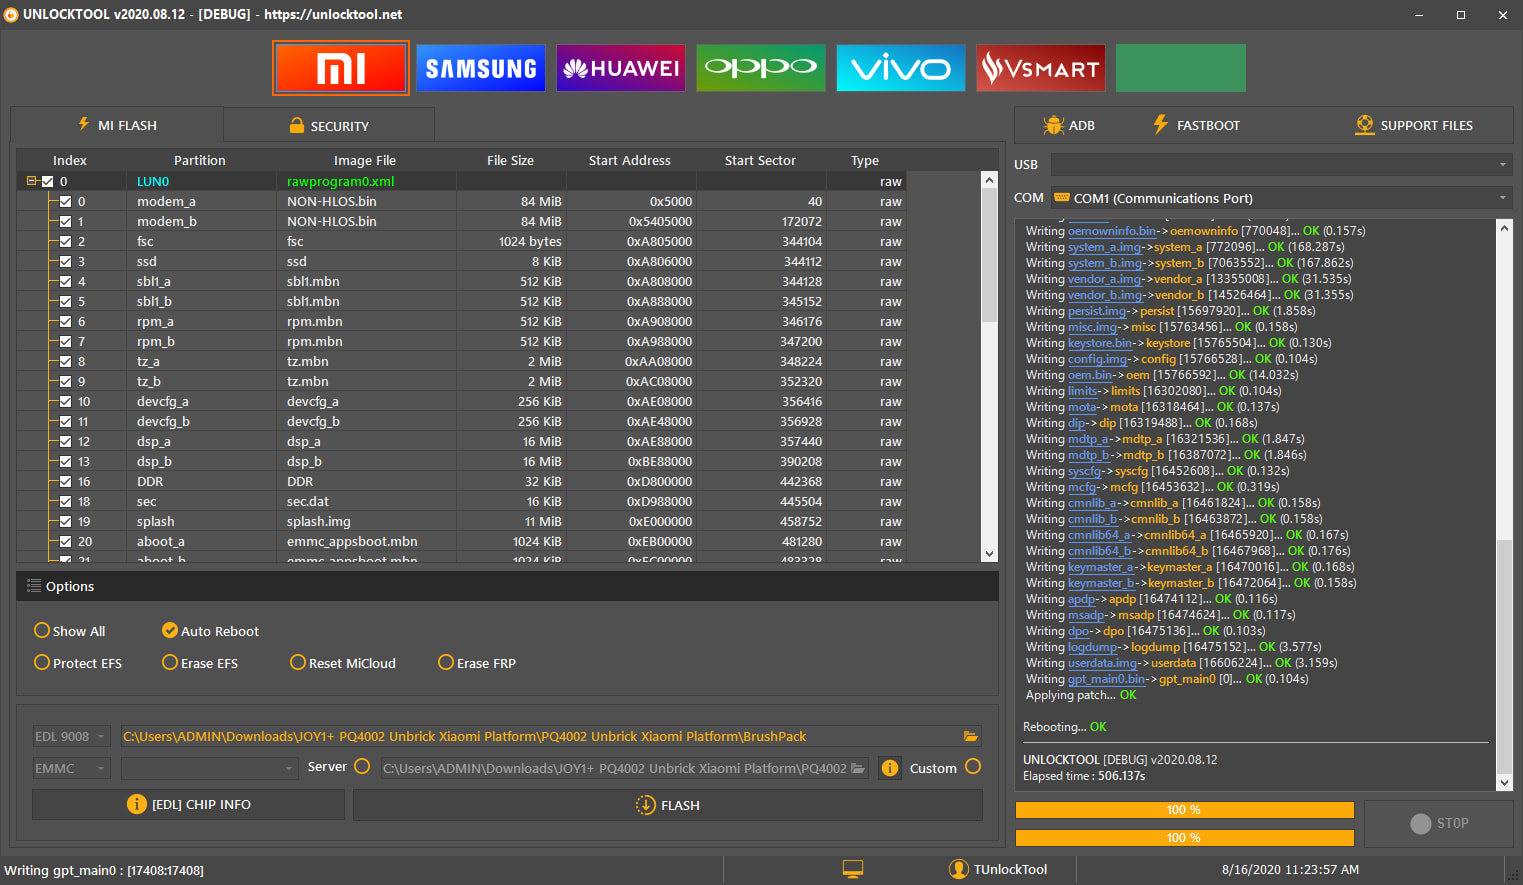Click the date and time in status bar

1290,869
